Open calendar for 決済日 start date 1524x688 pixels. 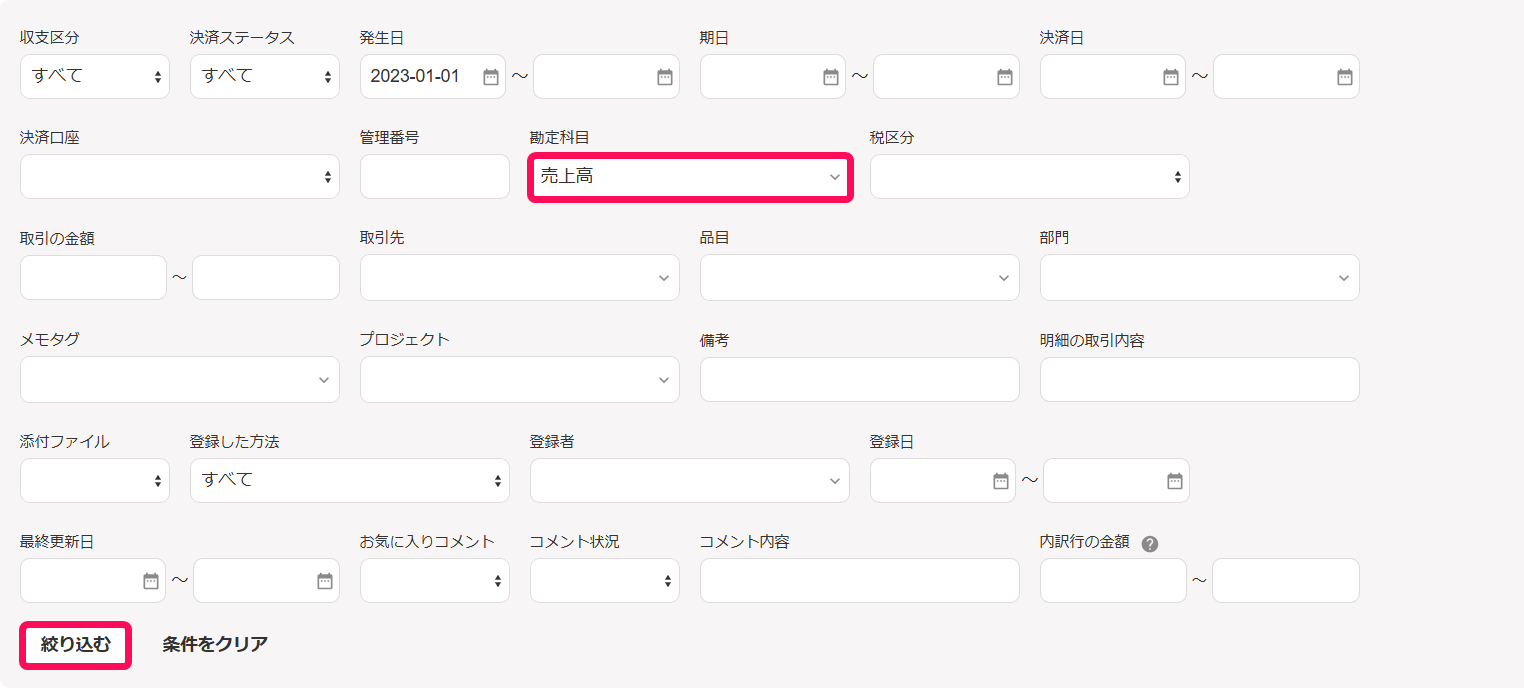click(x=1171, y=77)
